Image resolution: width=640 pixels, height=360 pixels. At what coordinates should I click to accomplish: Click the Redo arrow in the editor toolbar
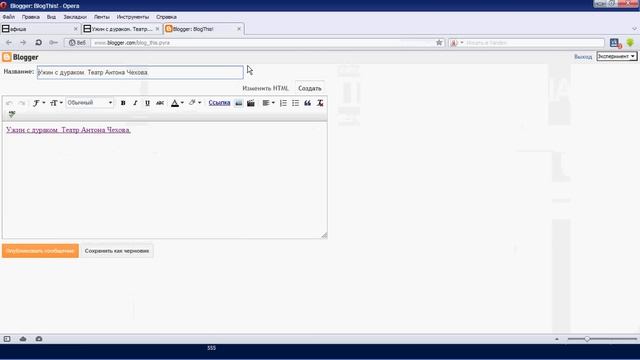22,103
